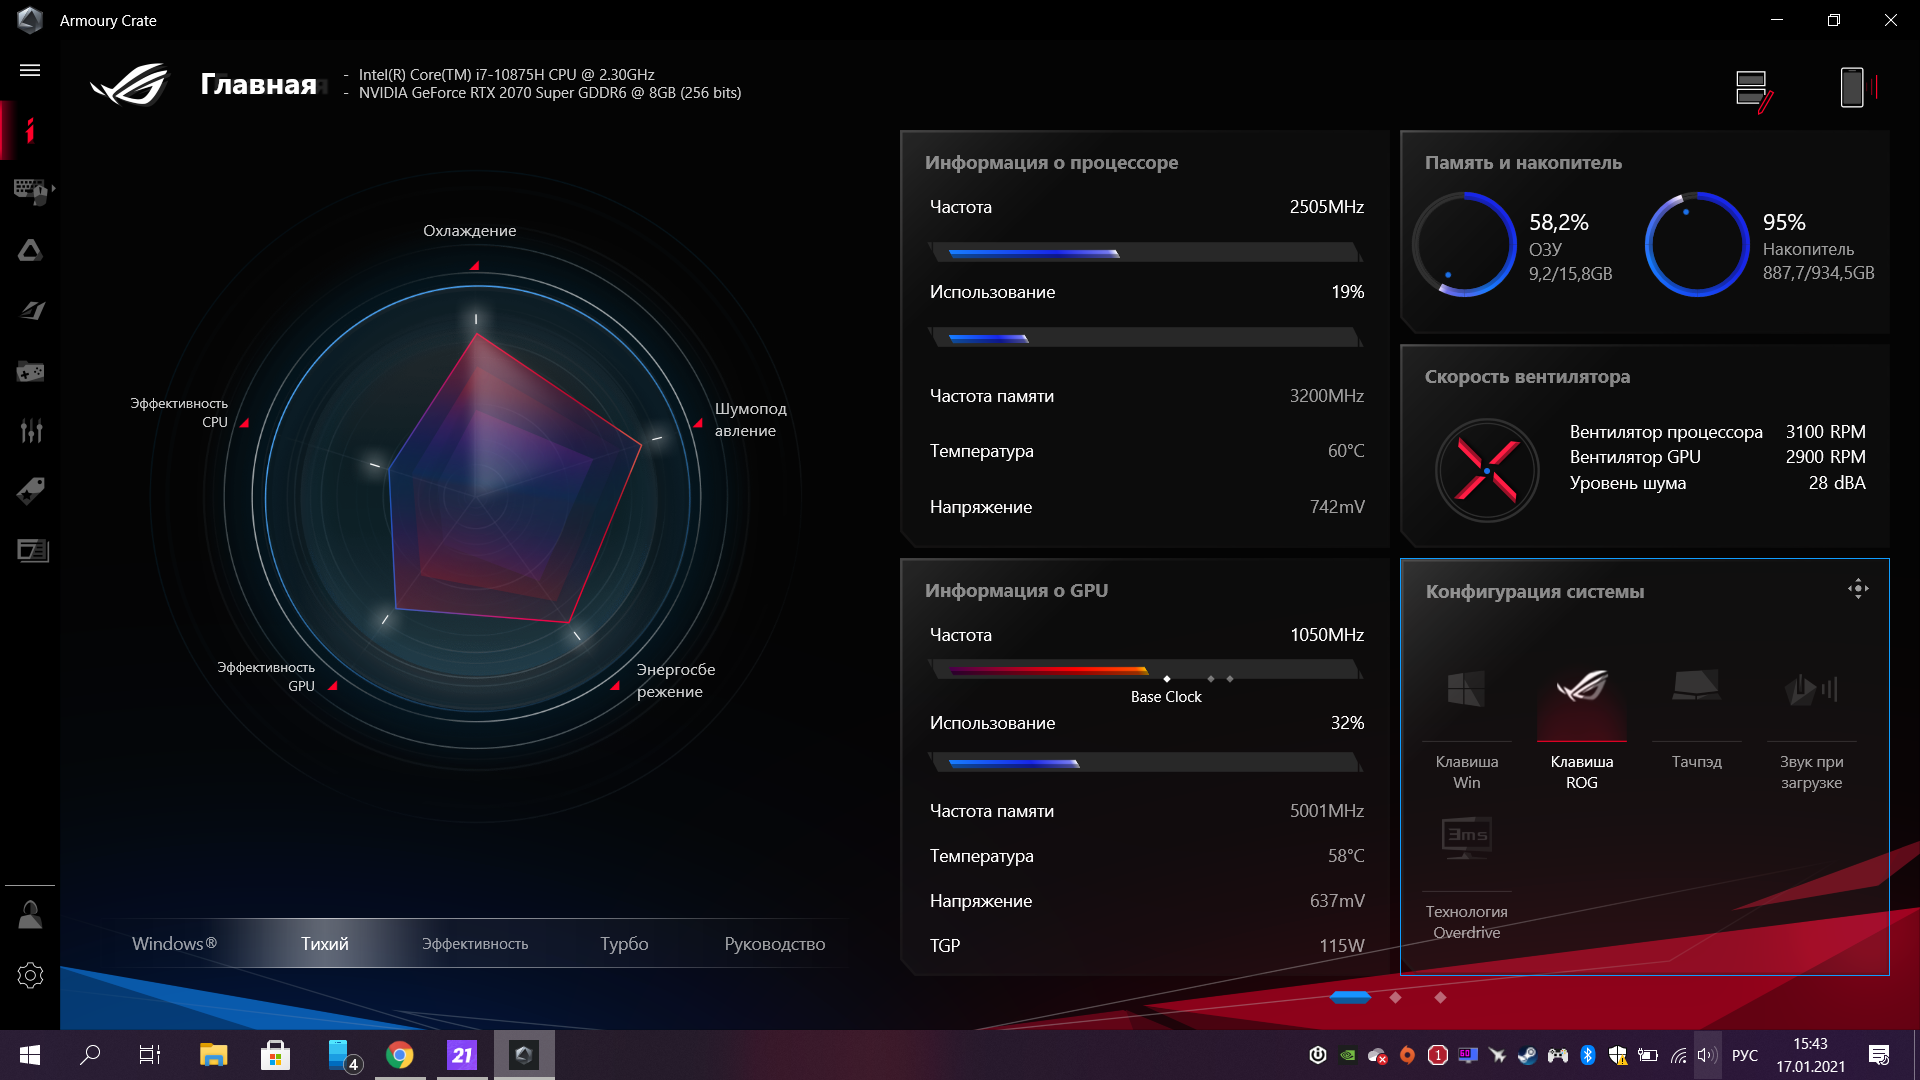Open the hamburger menu in Armoury Crate
The width and height of the screenshot is (1920, 1080).
click(30, 70)
